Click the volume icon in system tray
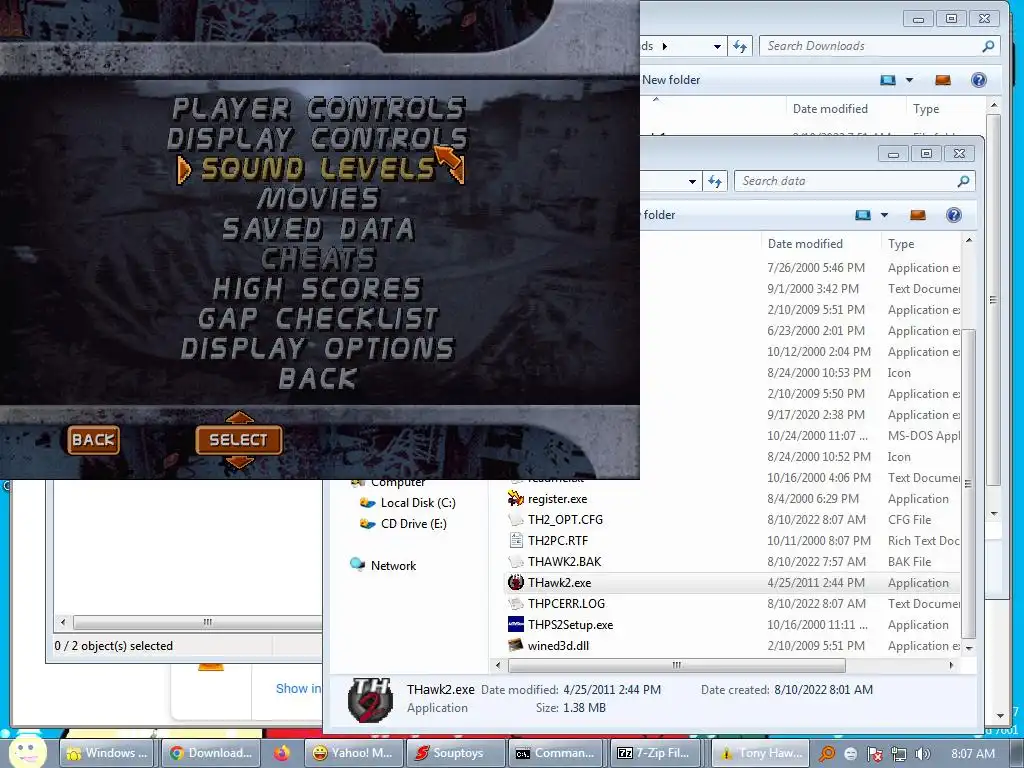1024x768 pixels. coord(922,754)
